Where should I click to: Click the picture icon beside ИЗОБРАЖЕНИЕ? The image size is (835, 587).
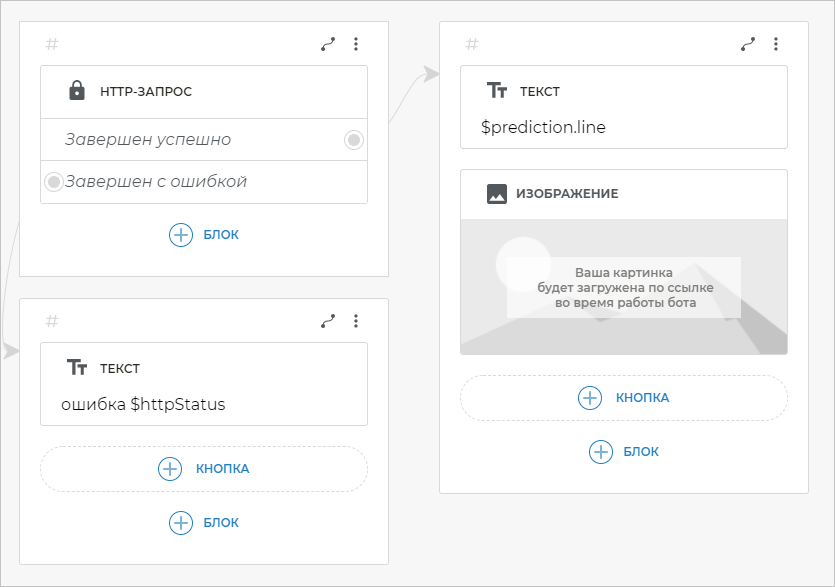(496, 194)
